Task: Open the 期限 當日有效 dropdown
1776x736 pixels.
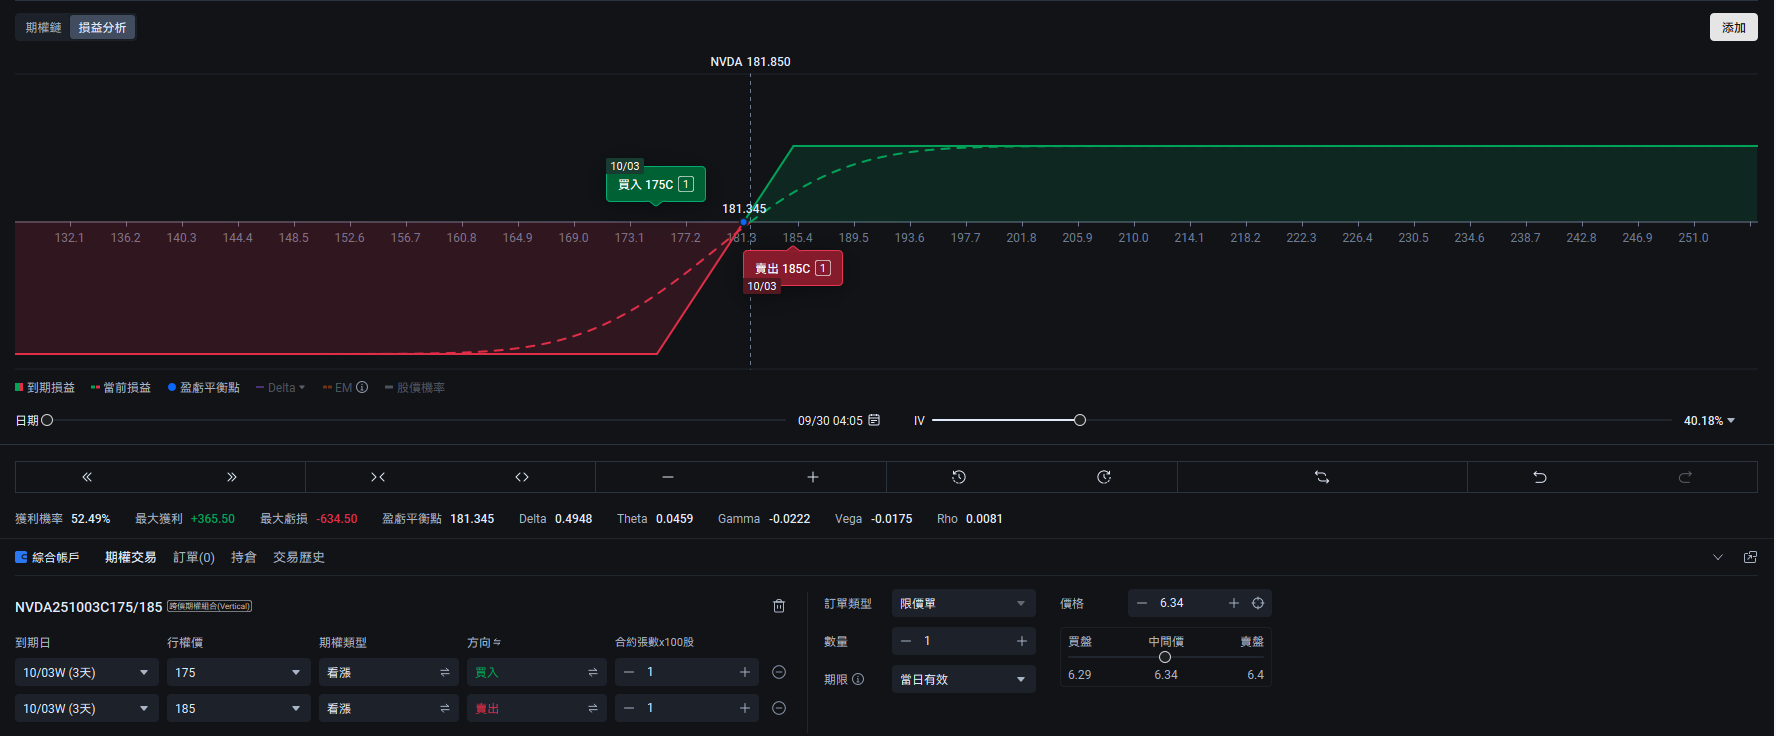Action: [x=962, y=679]
